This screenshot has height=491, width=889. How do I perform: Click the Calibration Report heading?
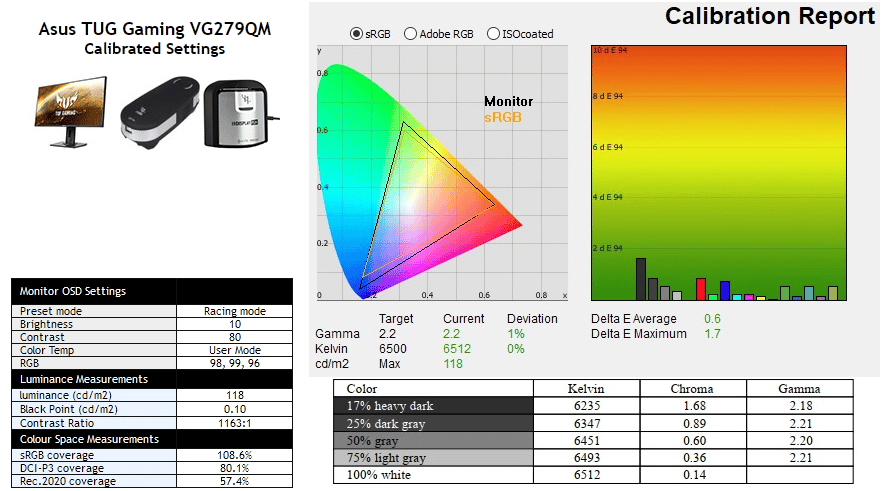tap(770, 16)
